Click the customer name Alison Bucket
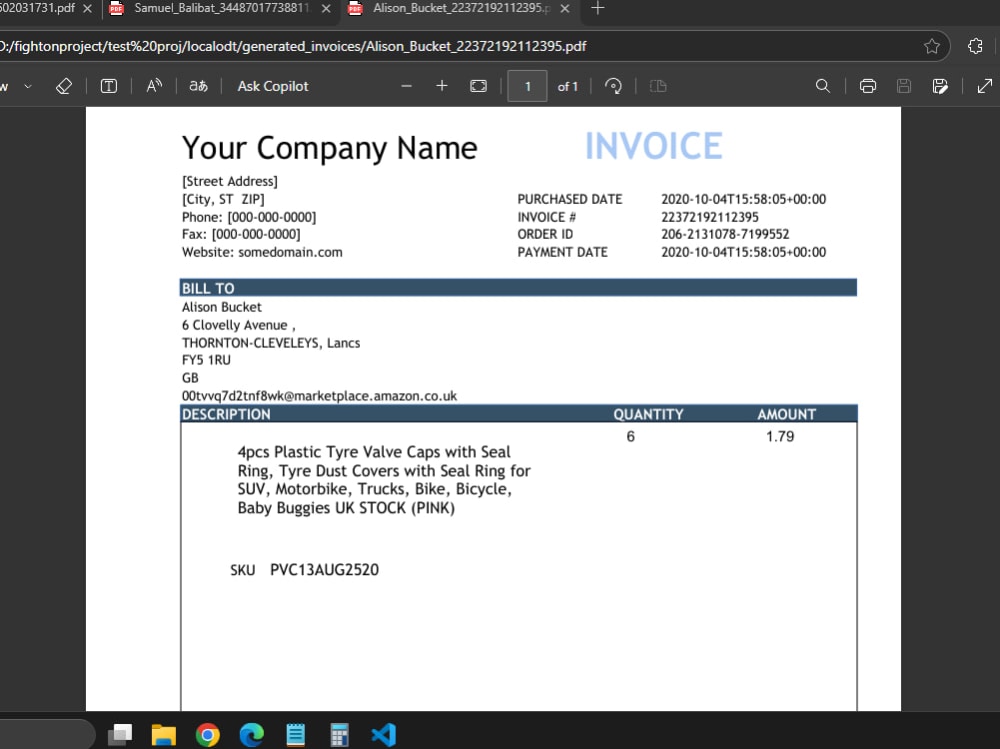1000x749 pixels. click(221, 307)
